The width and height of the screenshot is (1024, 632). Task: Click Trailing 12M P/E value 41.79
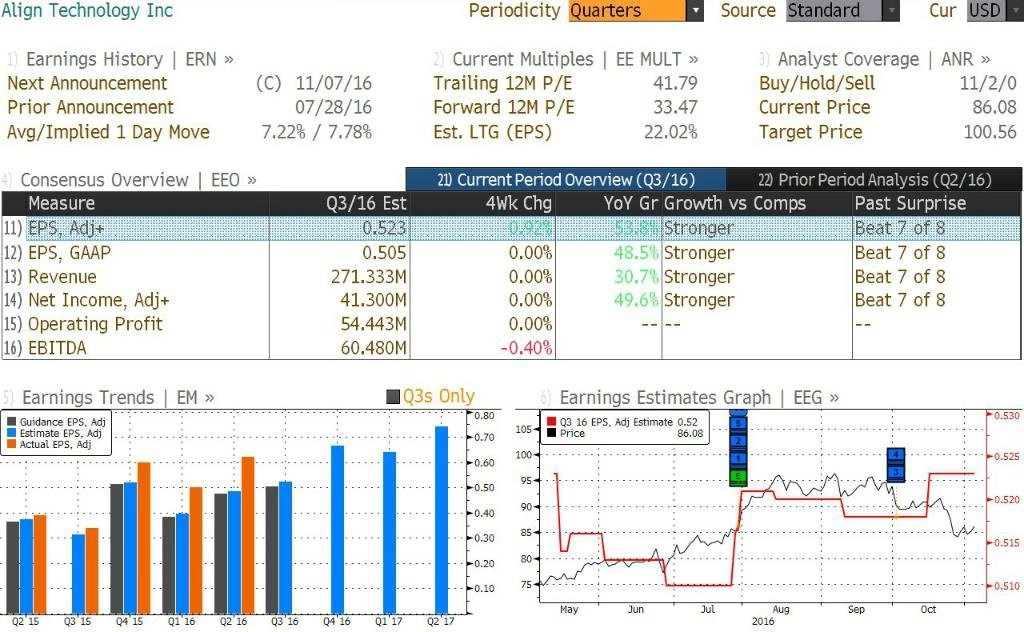[675, 84]
